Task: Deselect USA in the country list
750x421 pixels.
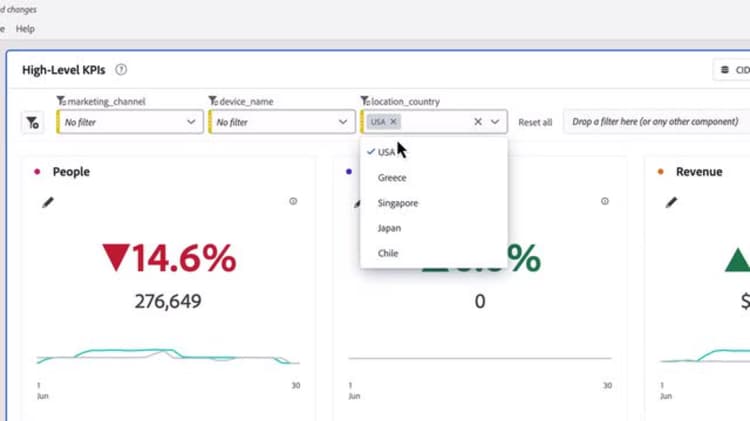Action: click(x=434, y=152)
